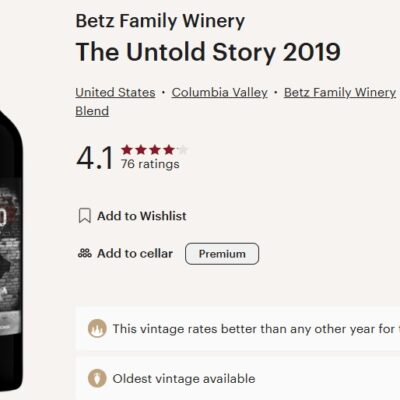Click the cellar grapes icon
The height and width of the screenshot is (400, 400).
tap(85, 253)
